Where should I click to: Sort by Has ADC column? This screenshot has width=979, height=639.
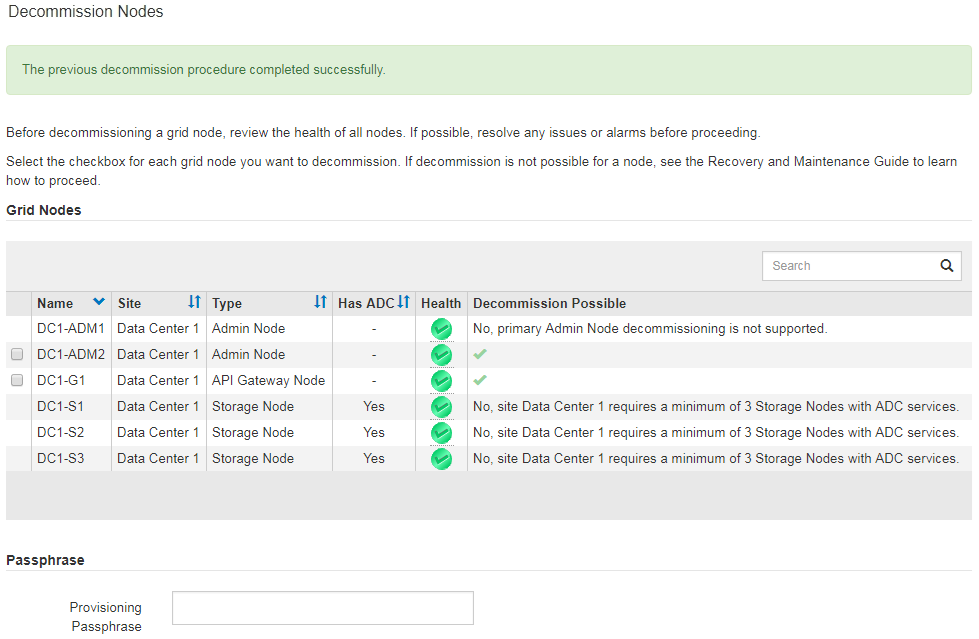point(403,302)
